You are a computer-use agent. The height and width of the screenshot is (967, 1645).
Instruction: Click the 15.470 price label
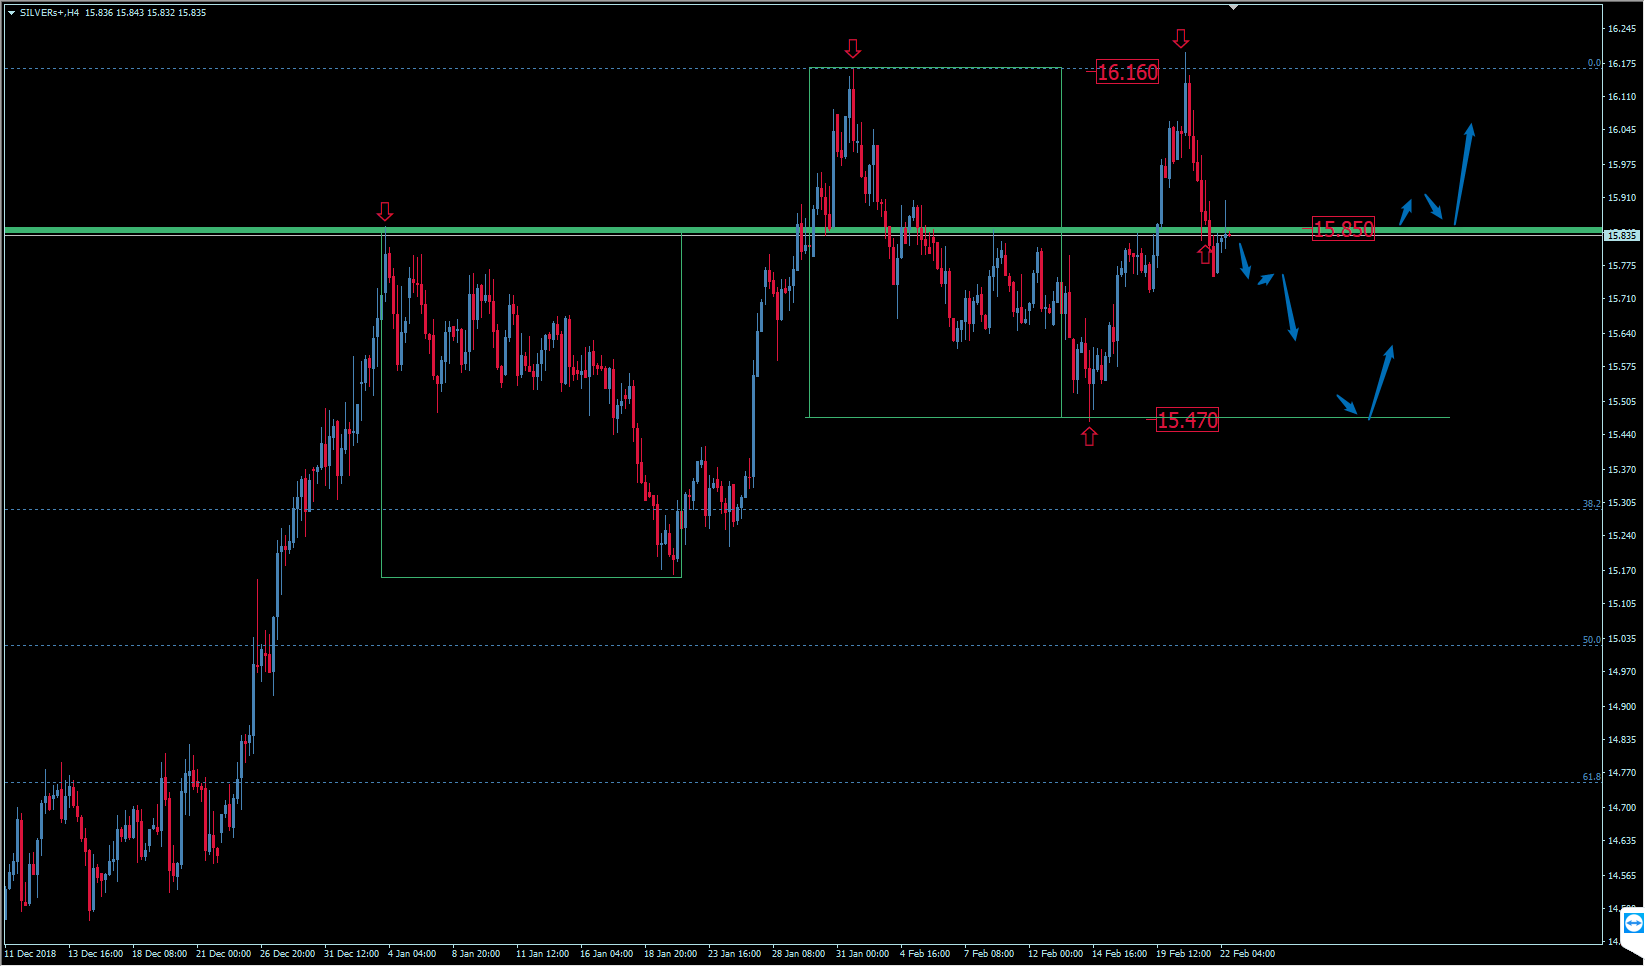1187,420
